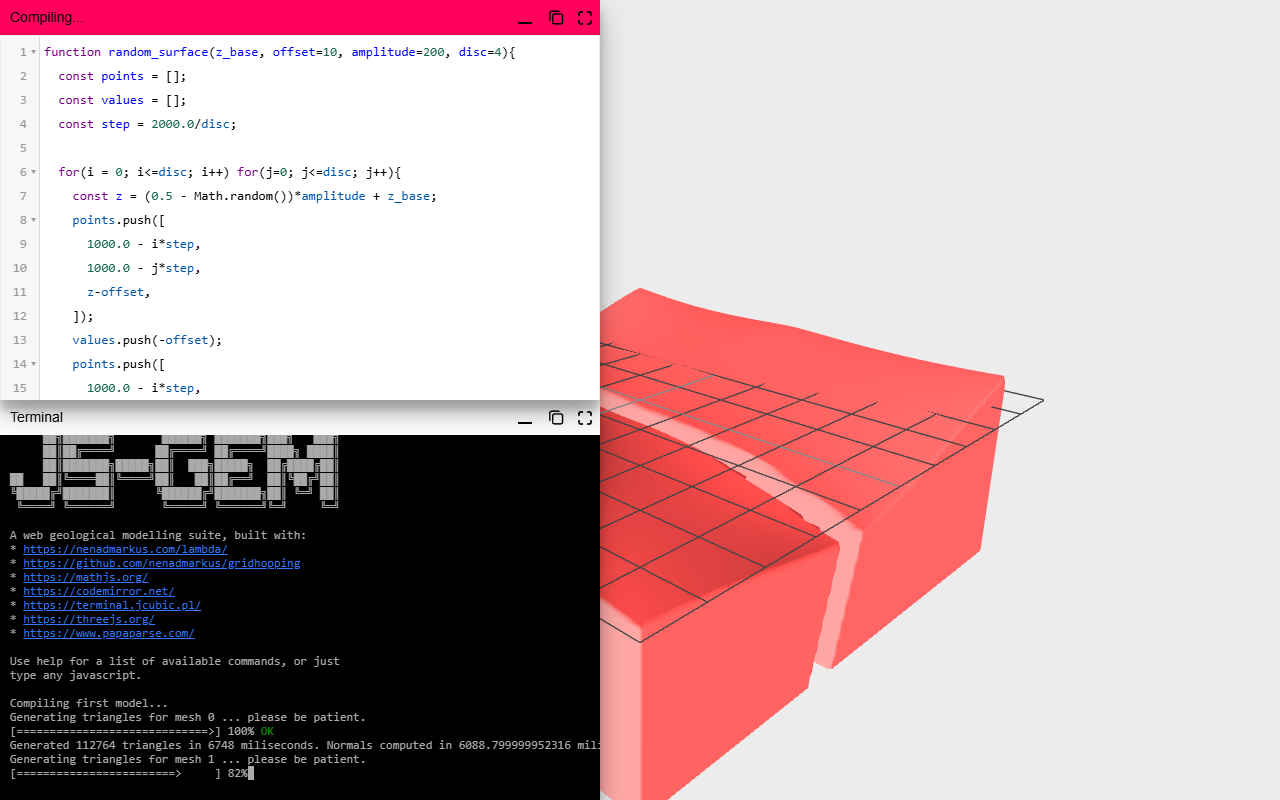1280x800 pixels.
Task: Open the mathjs.org link
Action: pos(85,577)
